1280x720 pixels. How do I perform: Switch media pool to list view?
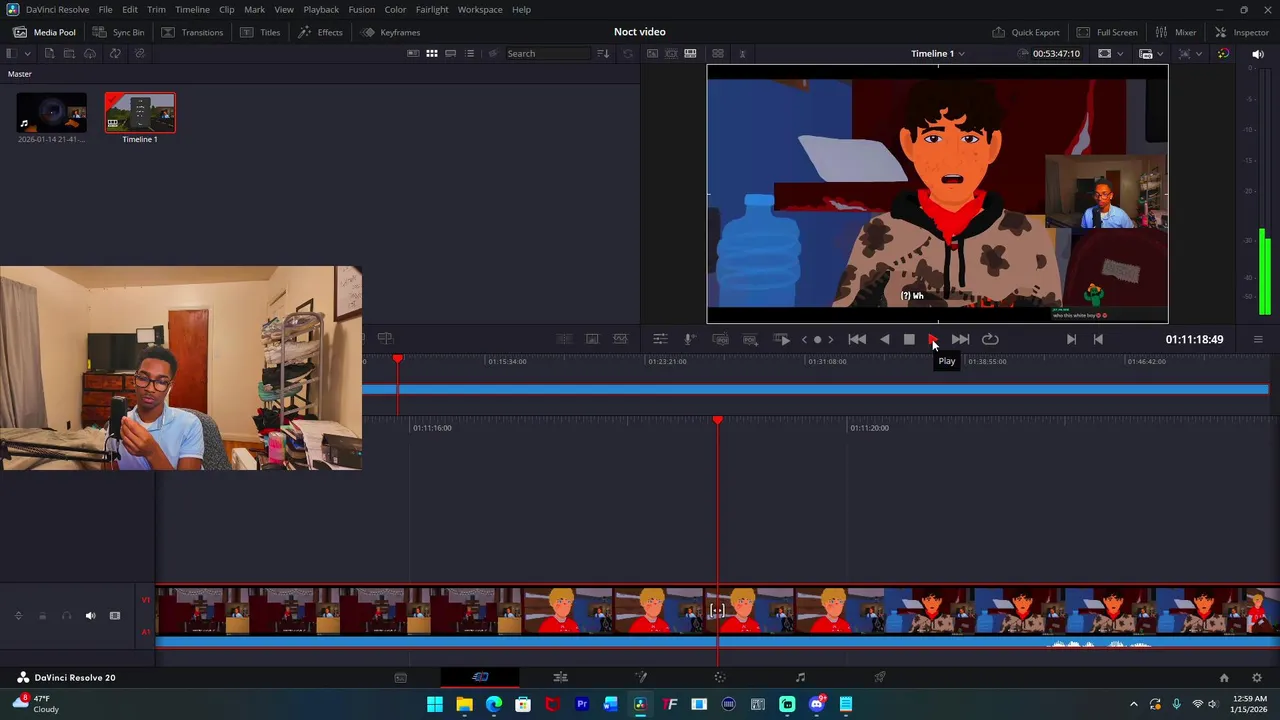pos(470,53)
